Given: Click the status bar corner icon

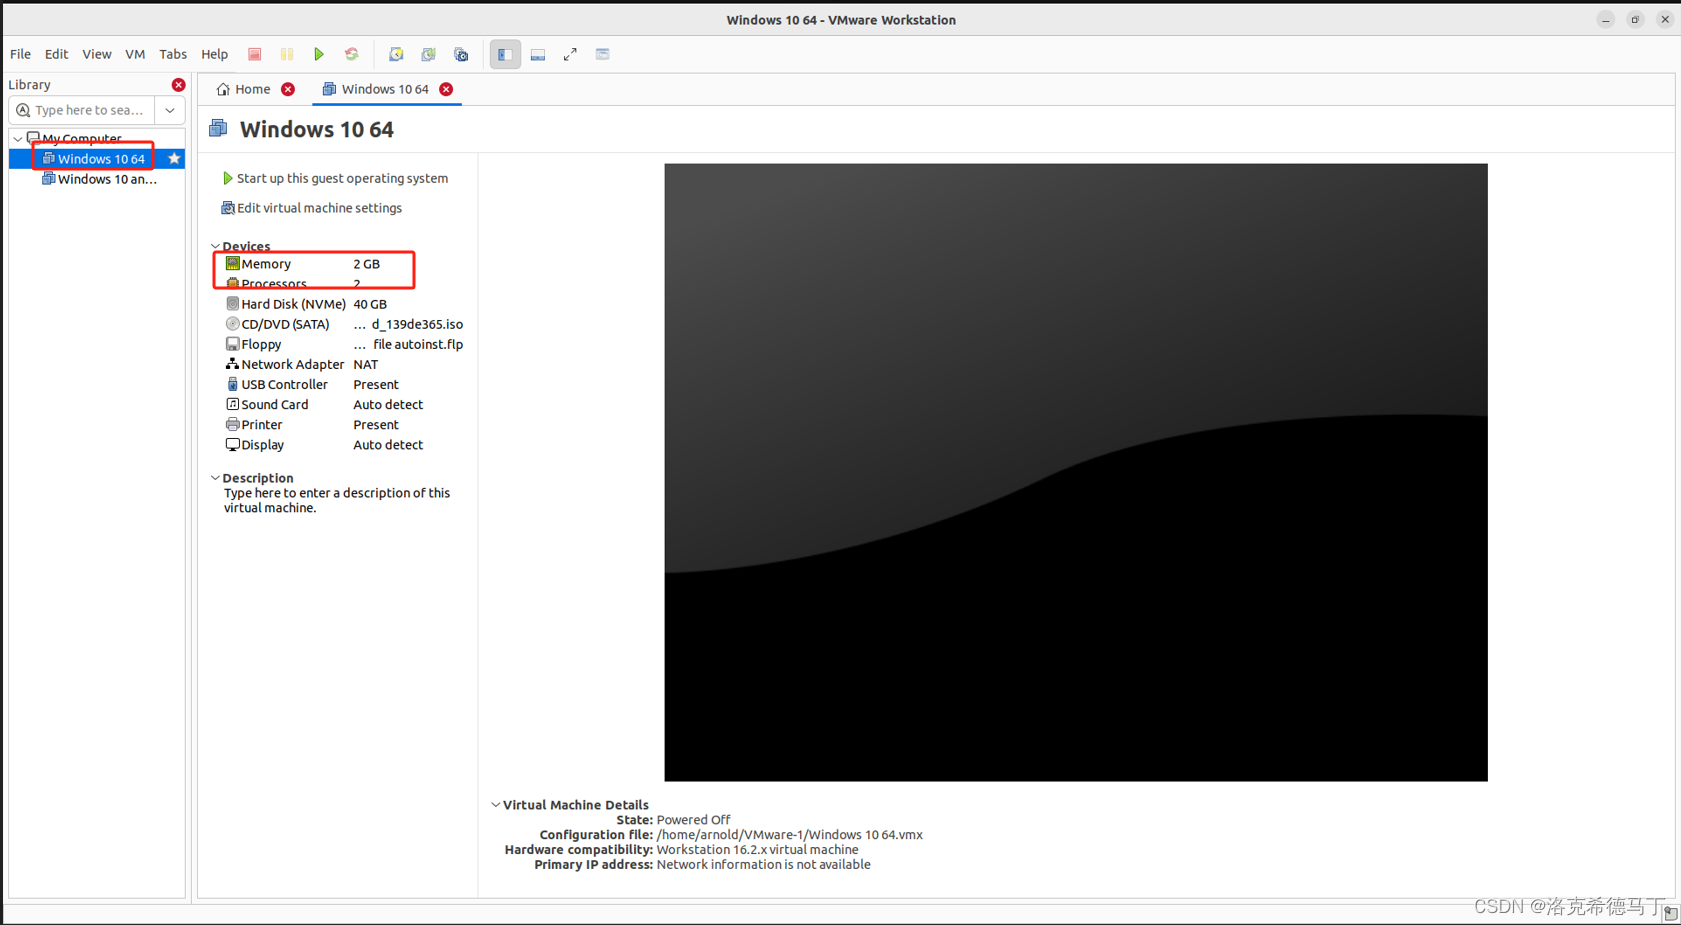Looking at the screenshot, I should point(1671,914).
